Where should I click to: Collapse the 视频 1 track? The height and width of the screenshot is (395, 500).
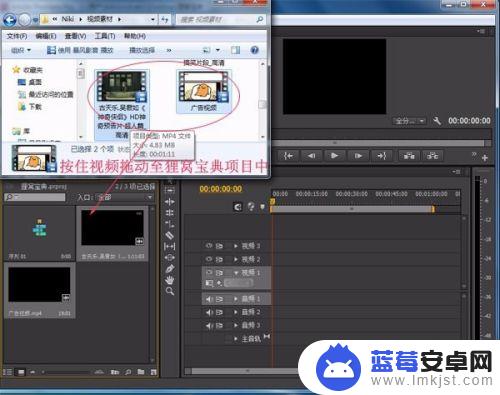tap(236, 273)
